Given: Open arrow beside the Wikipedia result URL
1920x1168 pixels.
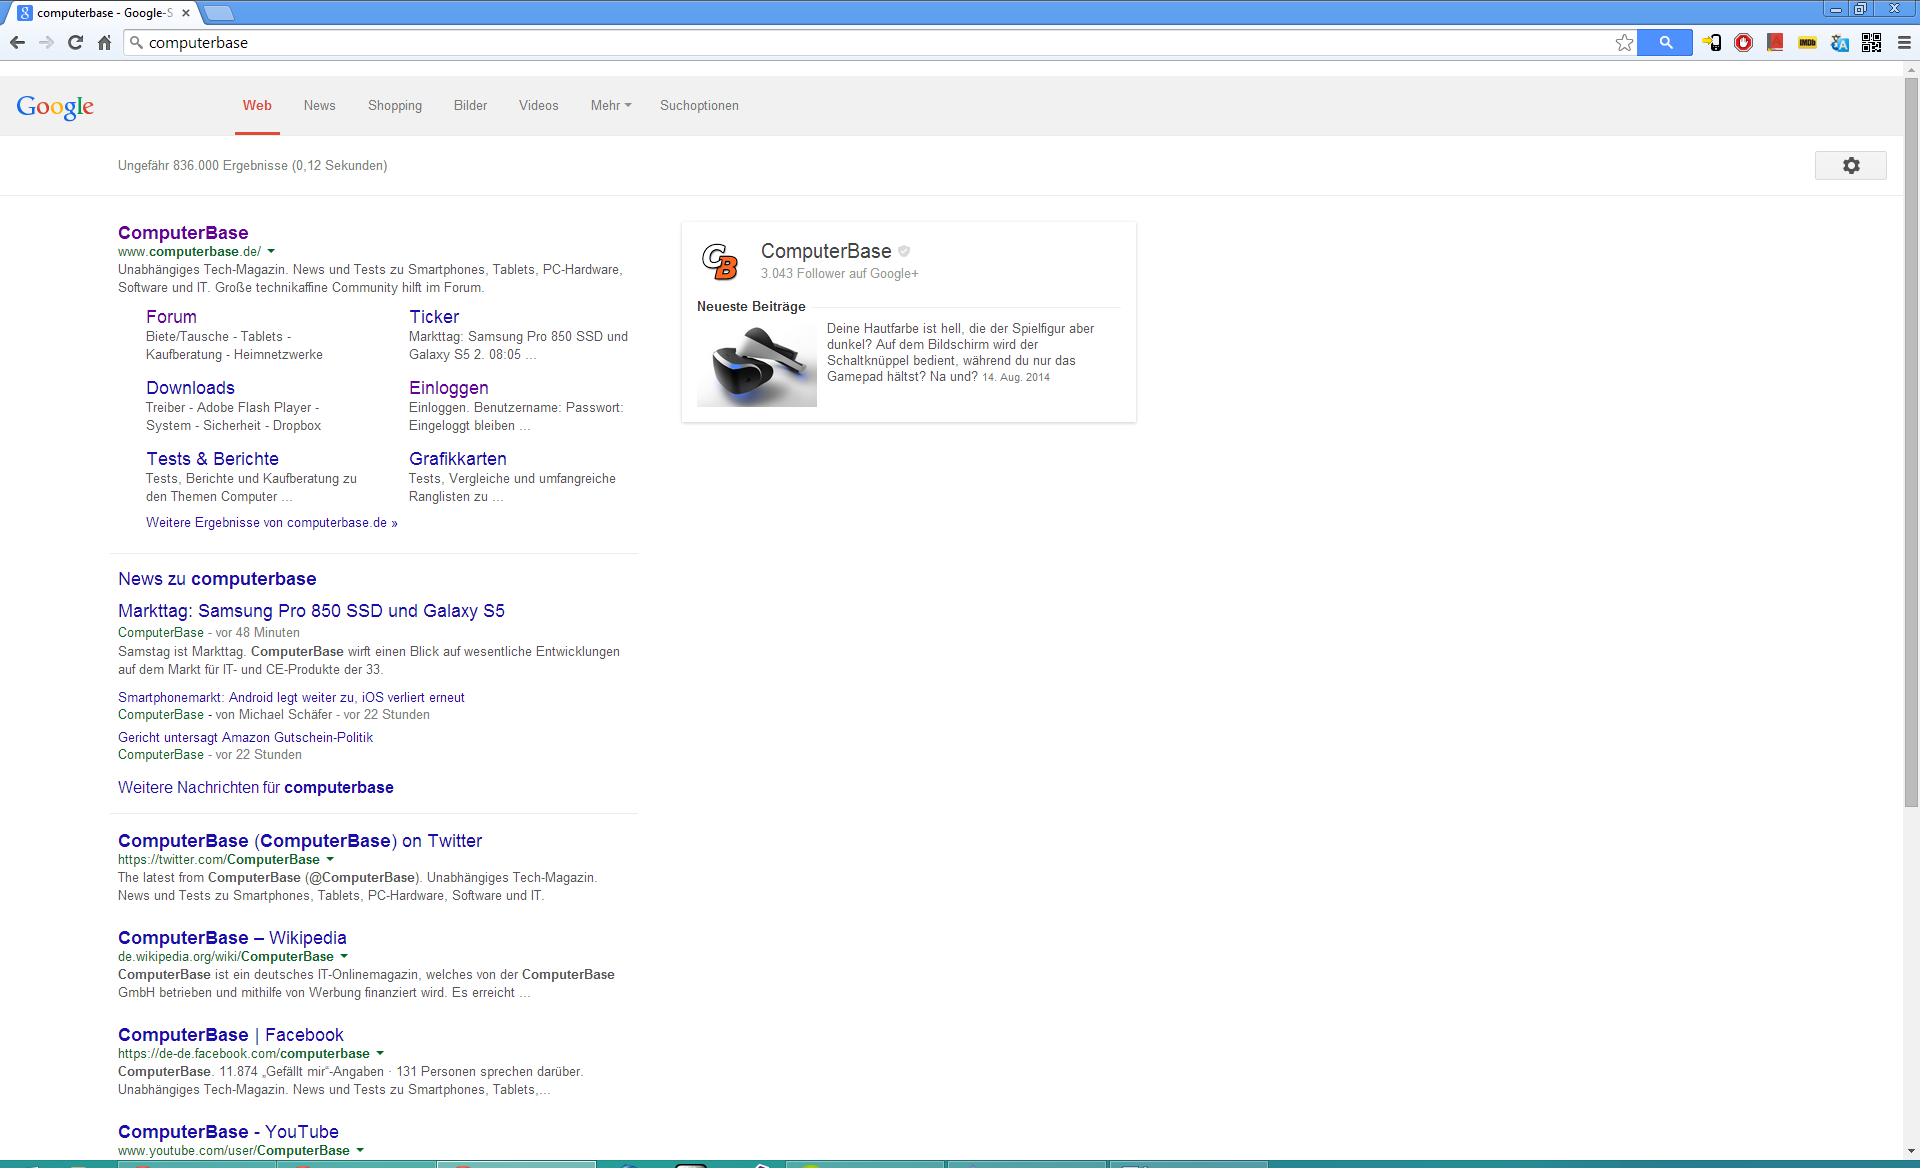Looking at the screenshot, I should [x=344, y=957].
